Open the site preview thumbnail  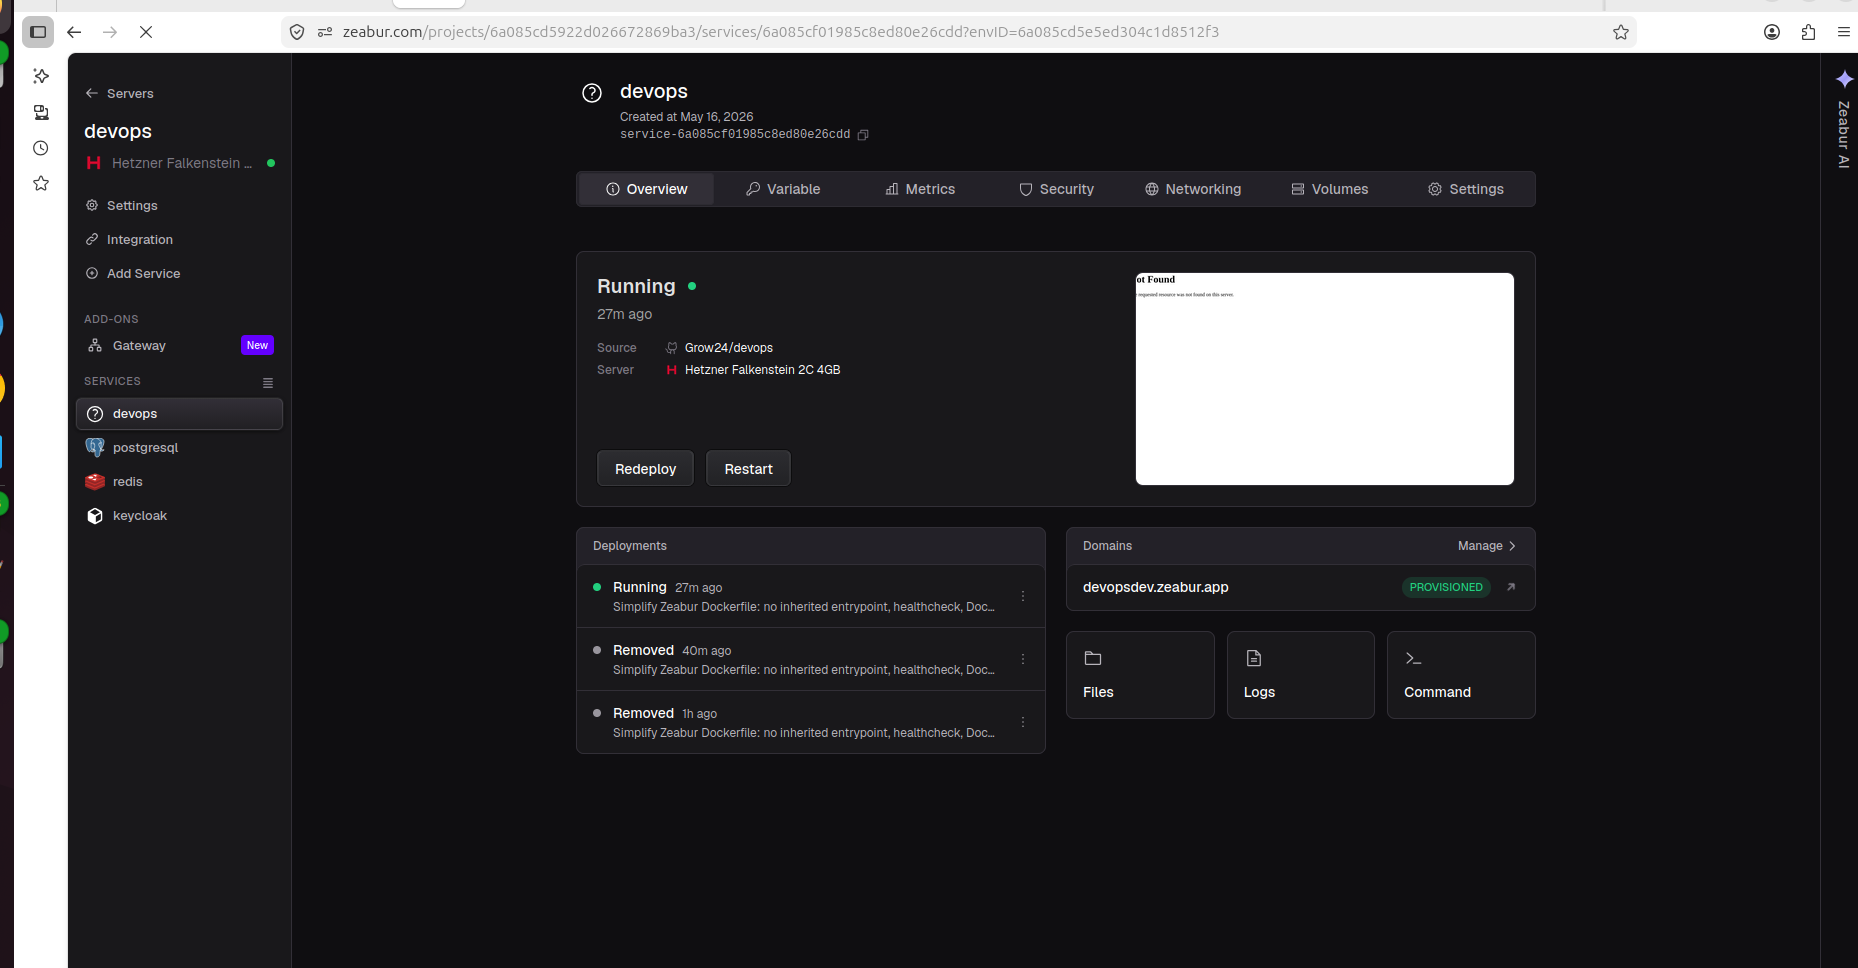pyautogui.click(x=1325, y=379)
